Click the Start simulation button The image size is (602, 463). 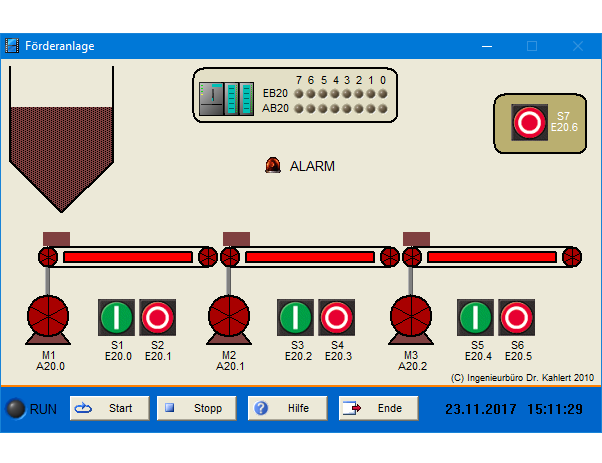click(109, 408)
